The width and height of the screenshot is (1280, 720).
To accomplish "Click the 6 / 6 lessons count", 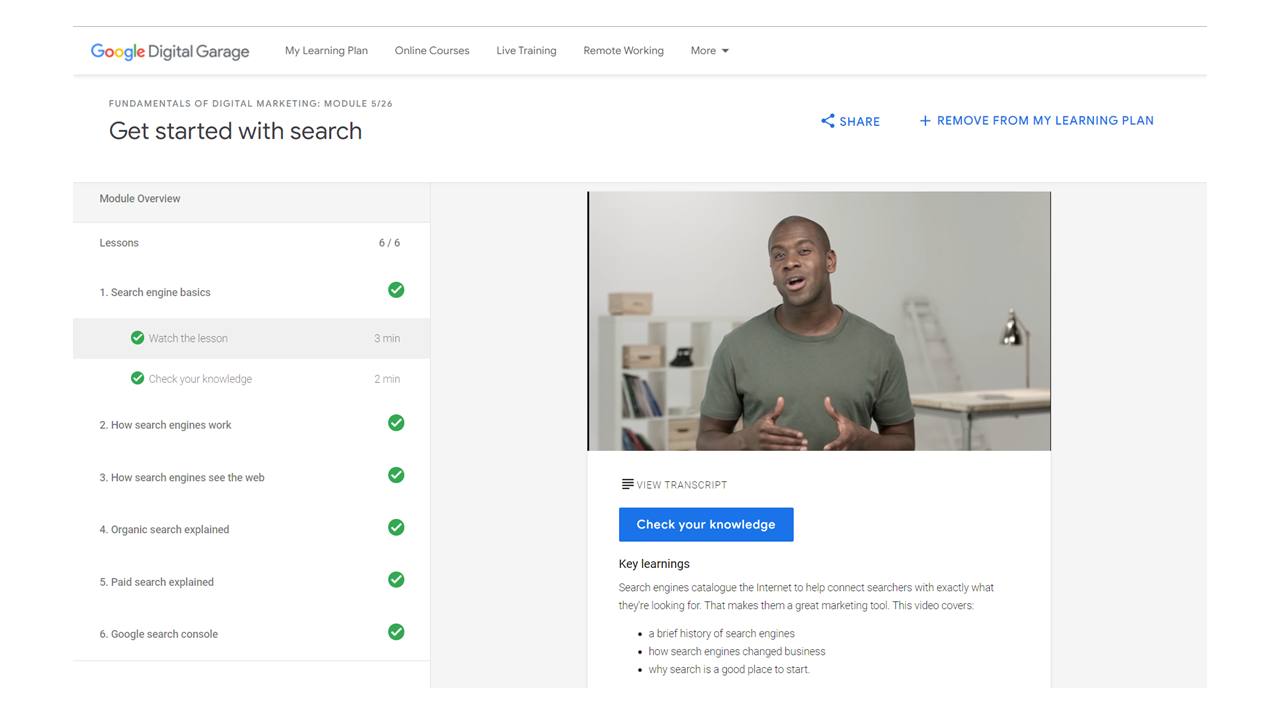I will tap(389, 243).
